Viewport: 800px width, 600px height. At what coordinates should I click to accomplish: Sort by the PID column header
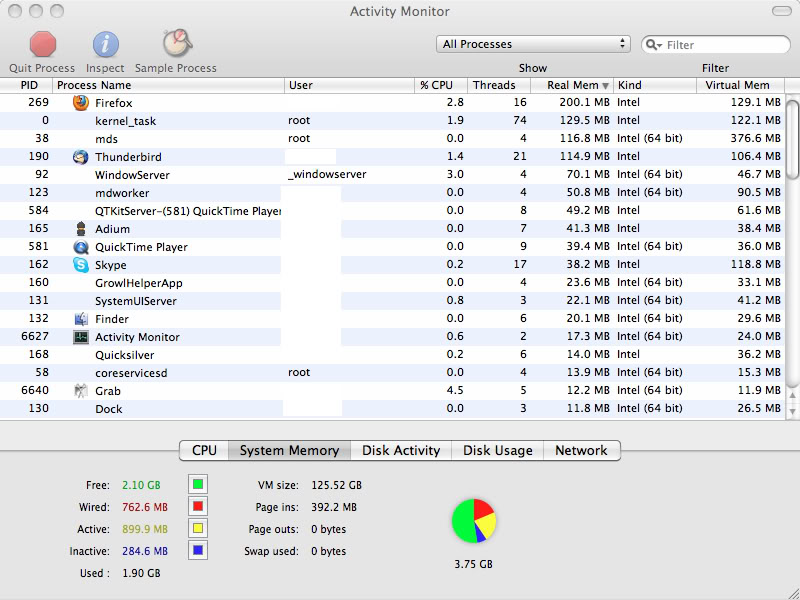coord(27,85)
